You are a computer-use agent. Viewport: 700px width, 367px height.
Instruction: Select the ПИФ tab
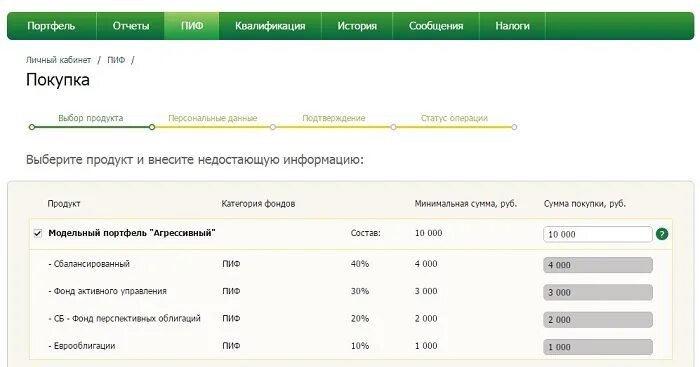[x=192, y=26]
